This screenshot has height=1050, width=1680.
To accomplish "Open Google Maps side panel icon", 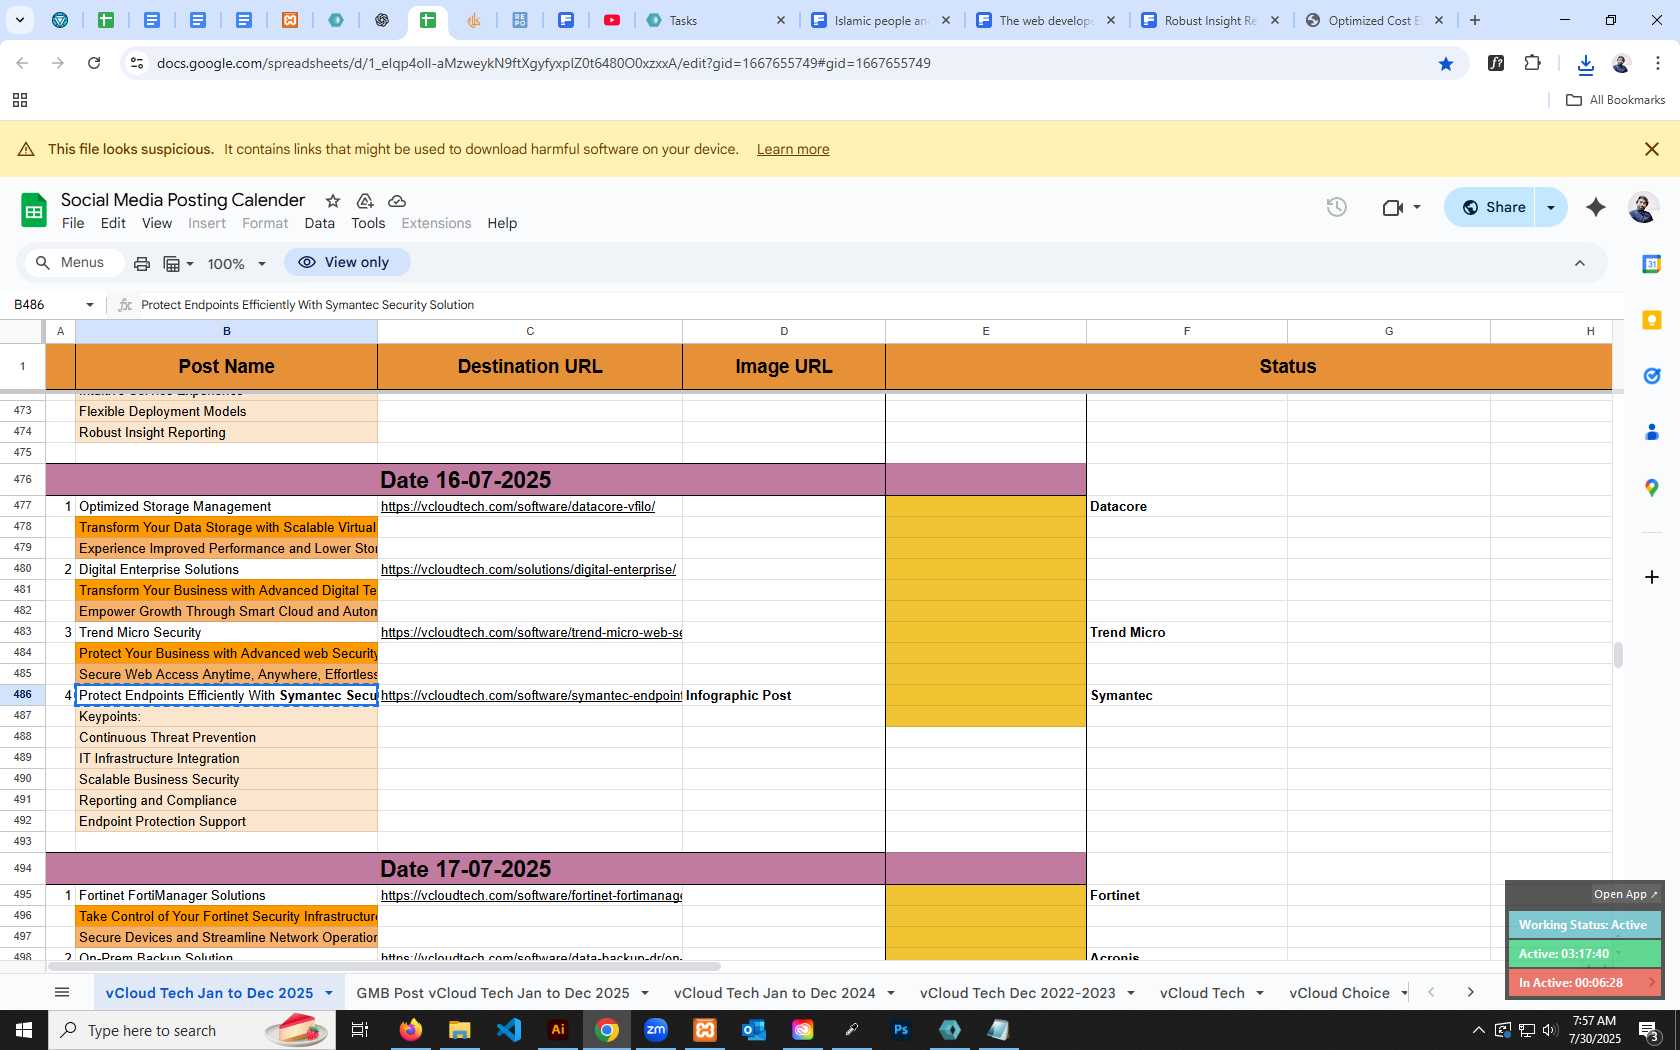I will tap(1652, 488).
